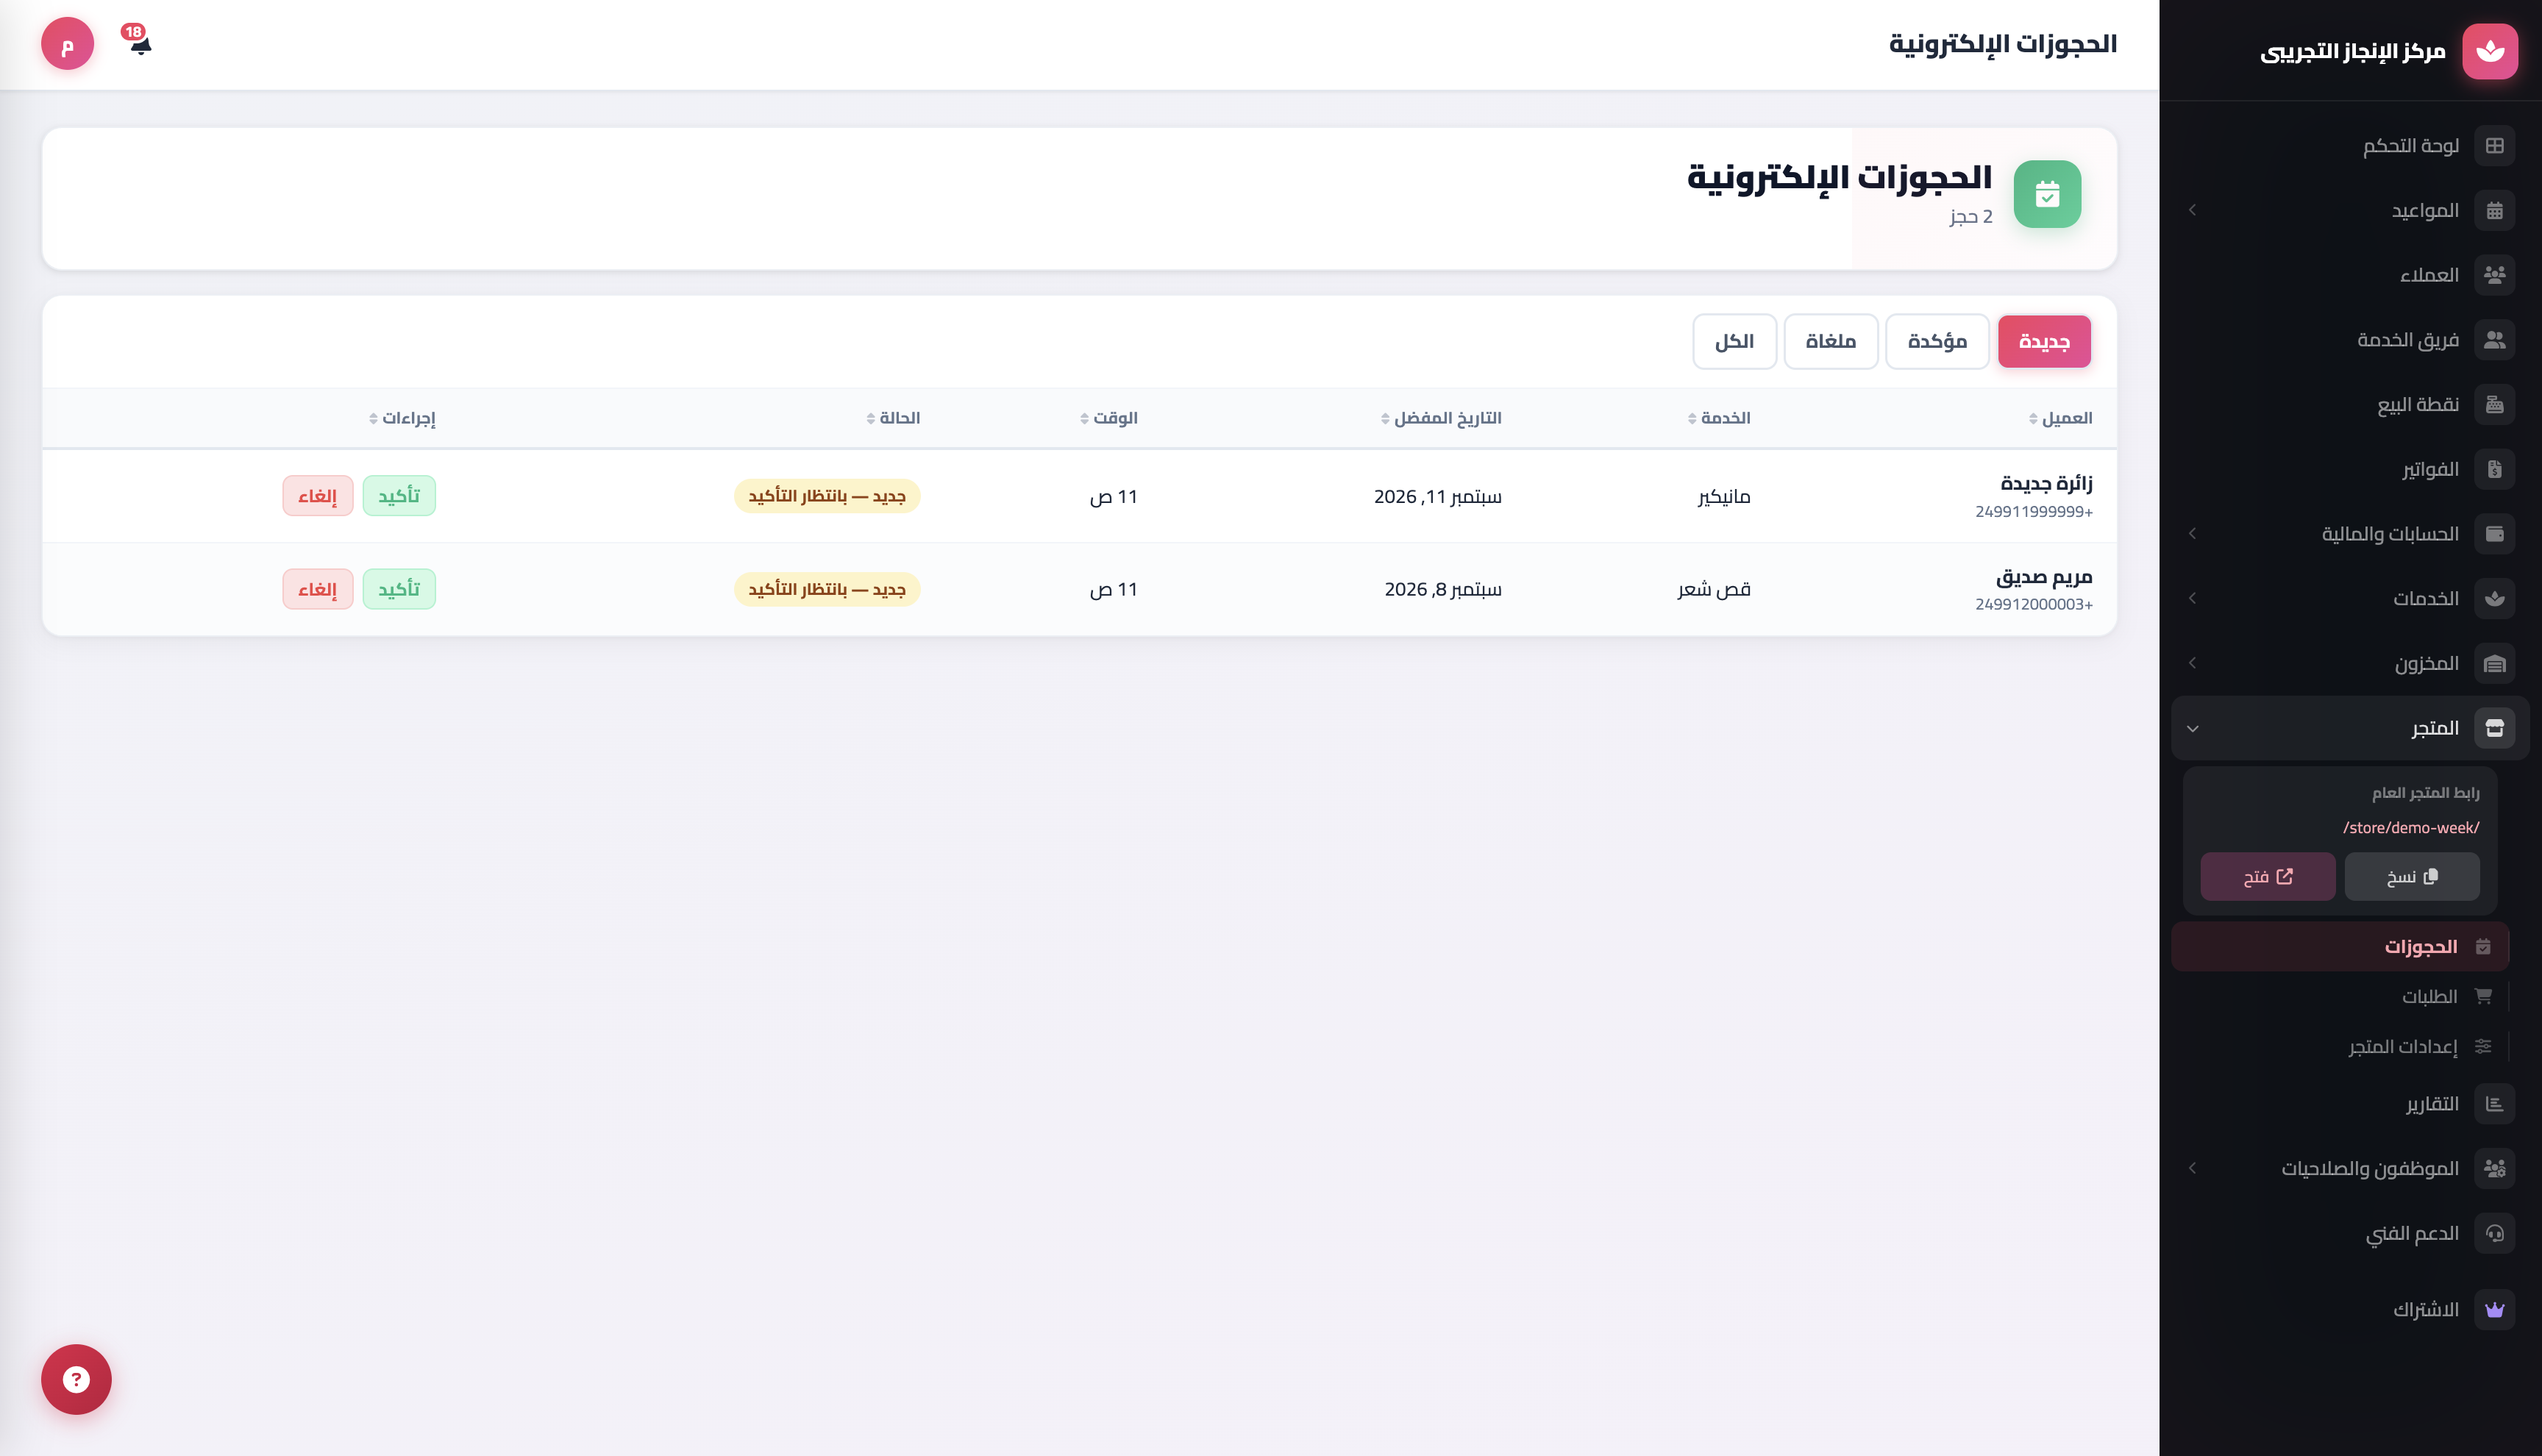Click the نقطة البيع POS icon
Screen dimensions: 2542x1456
(2494, 404)
